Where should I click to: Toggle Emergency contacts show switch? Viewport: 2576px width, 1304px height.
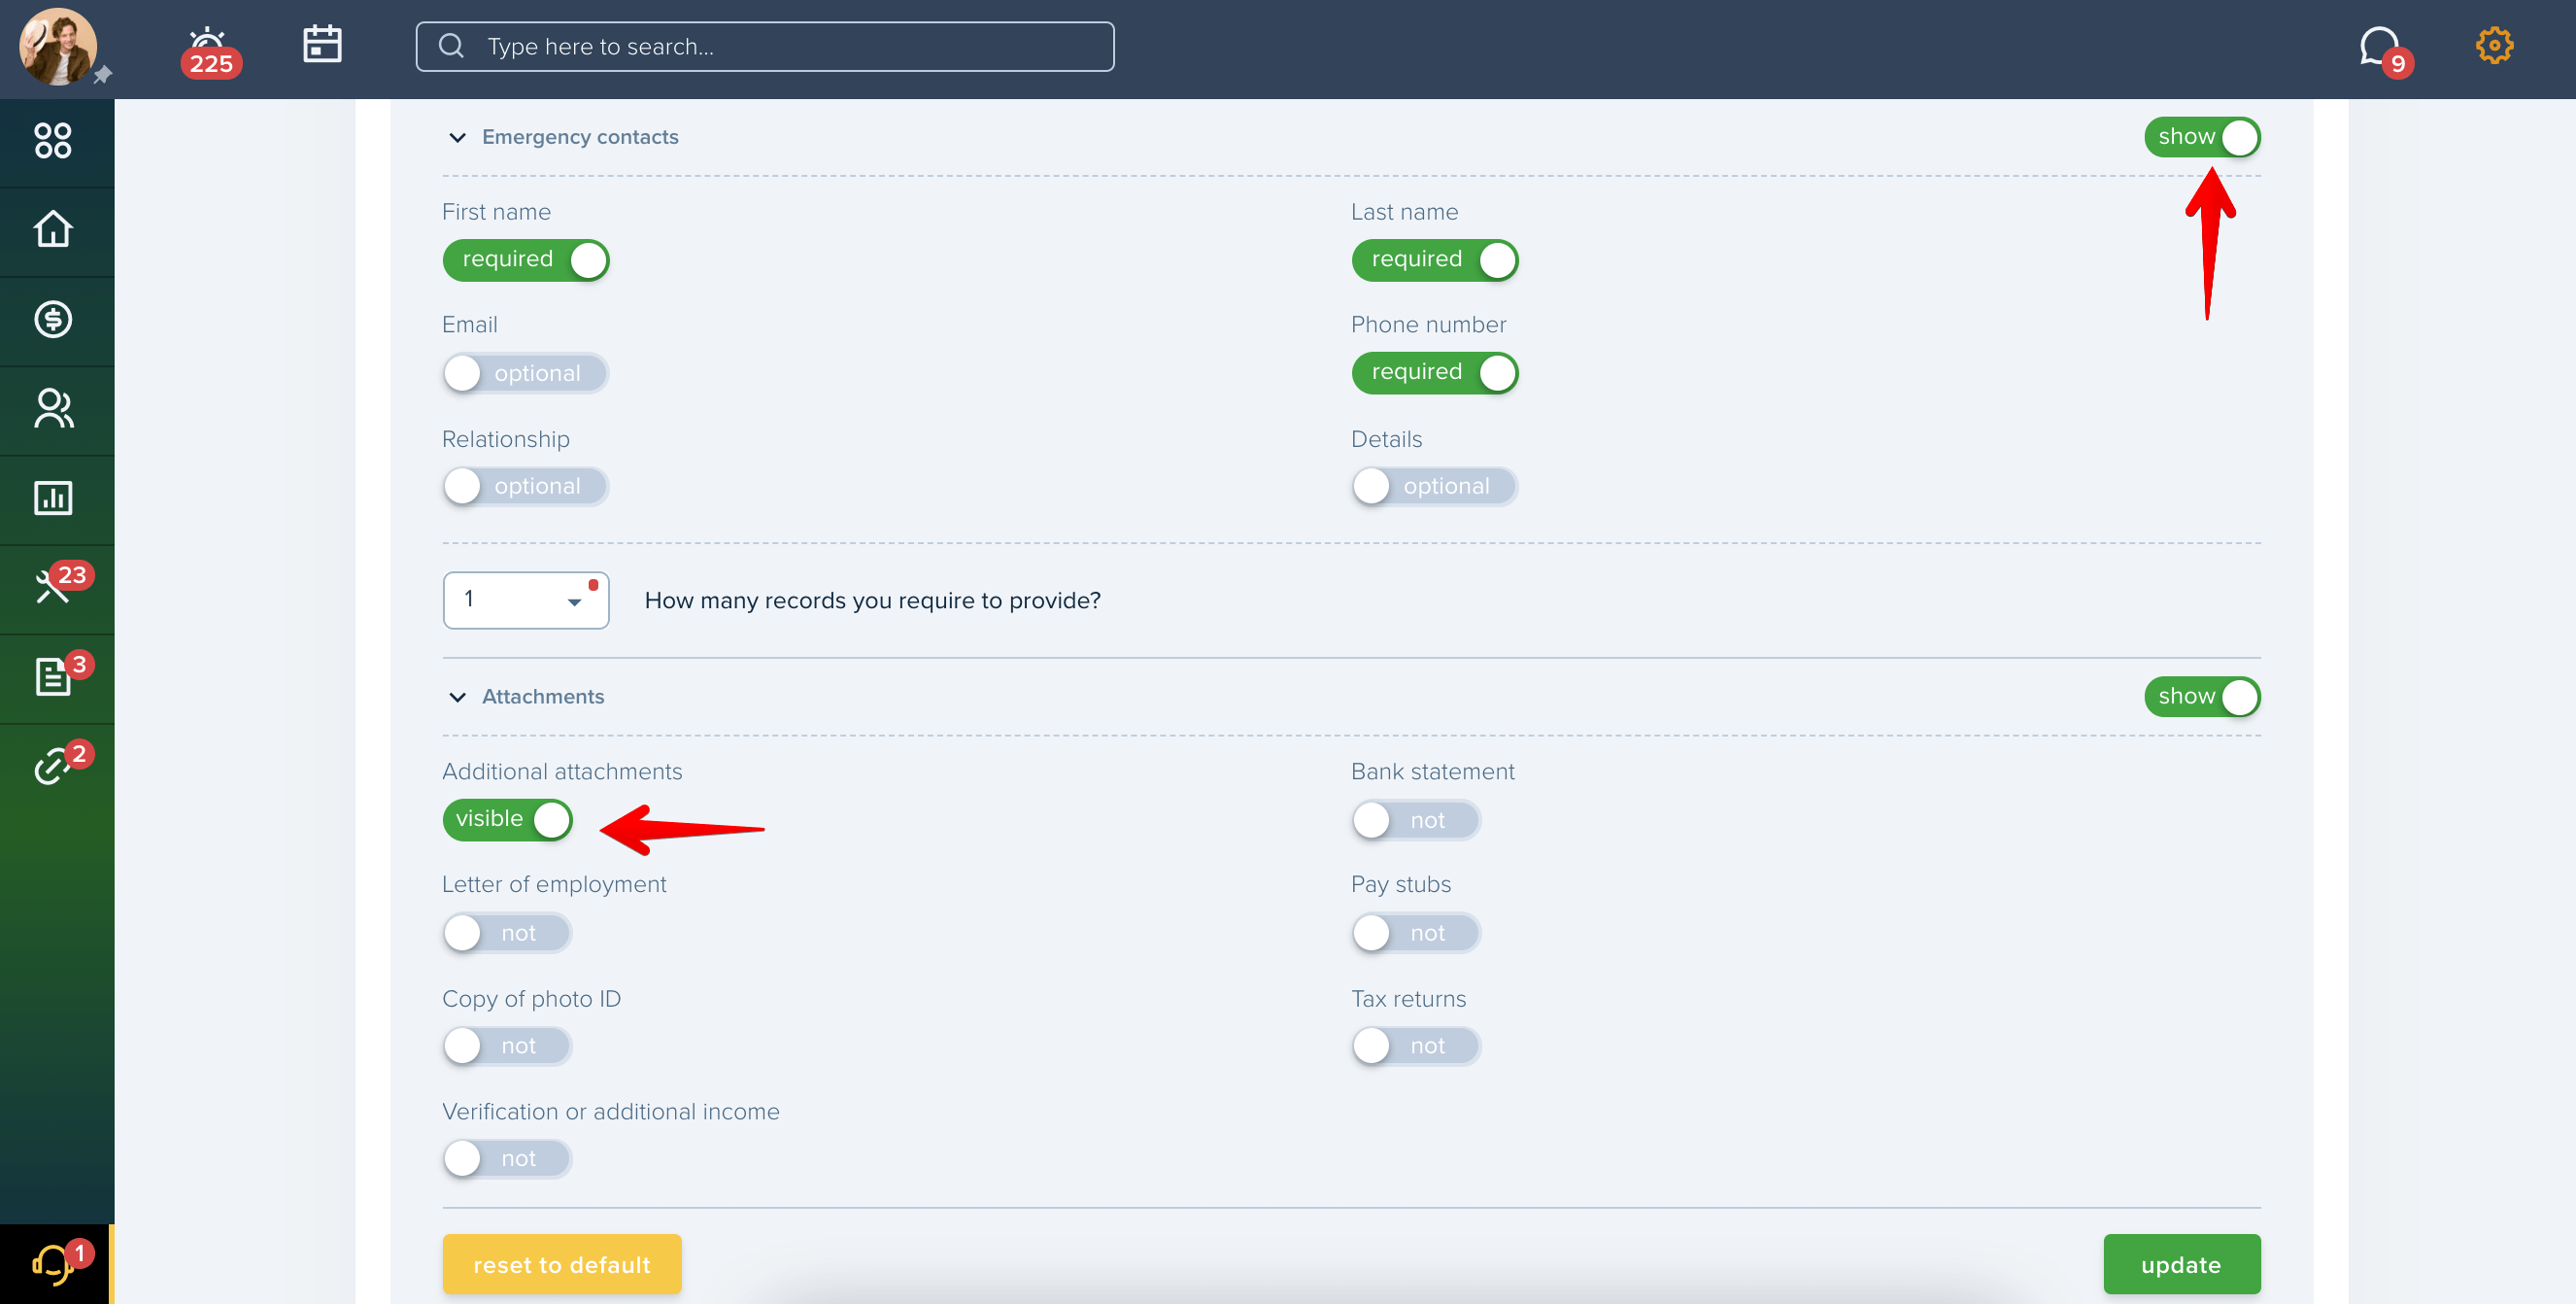point(2201,137)
